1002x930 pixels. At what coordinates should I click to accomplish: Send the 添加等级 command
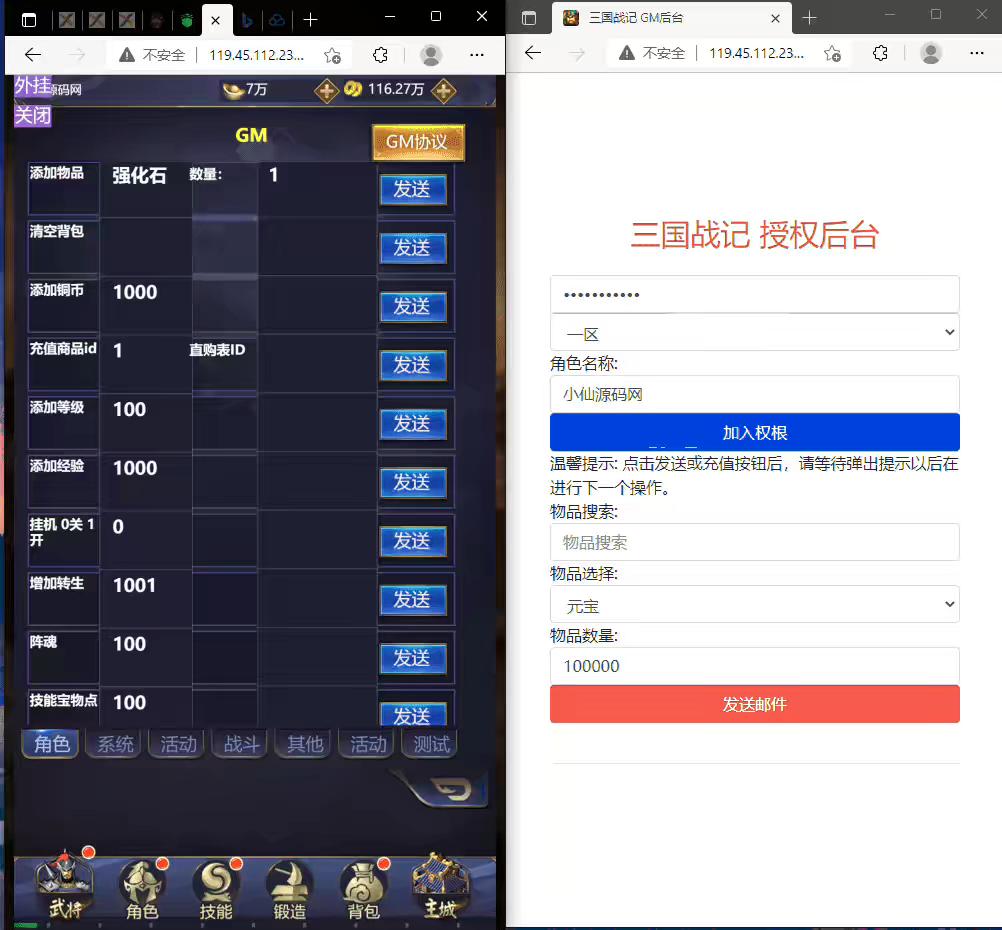pyautogui.click(x=413, y=424)
